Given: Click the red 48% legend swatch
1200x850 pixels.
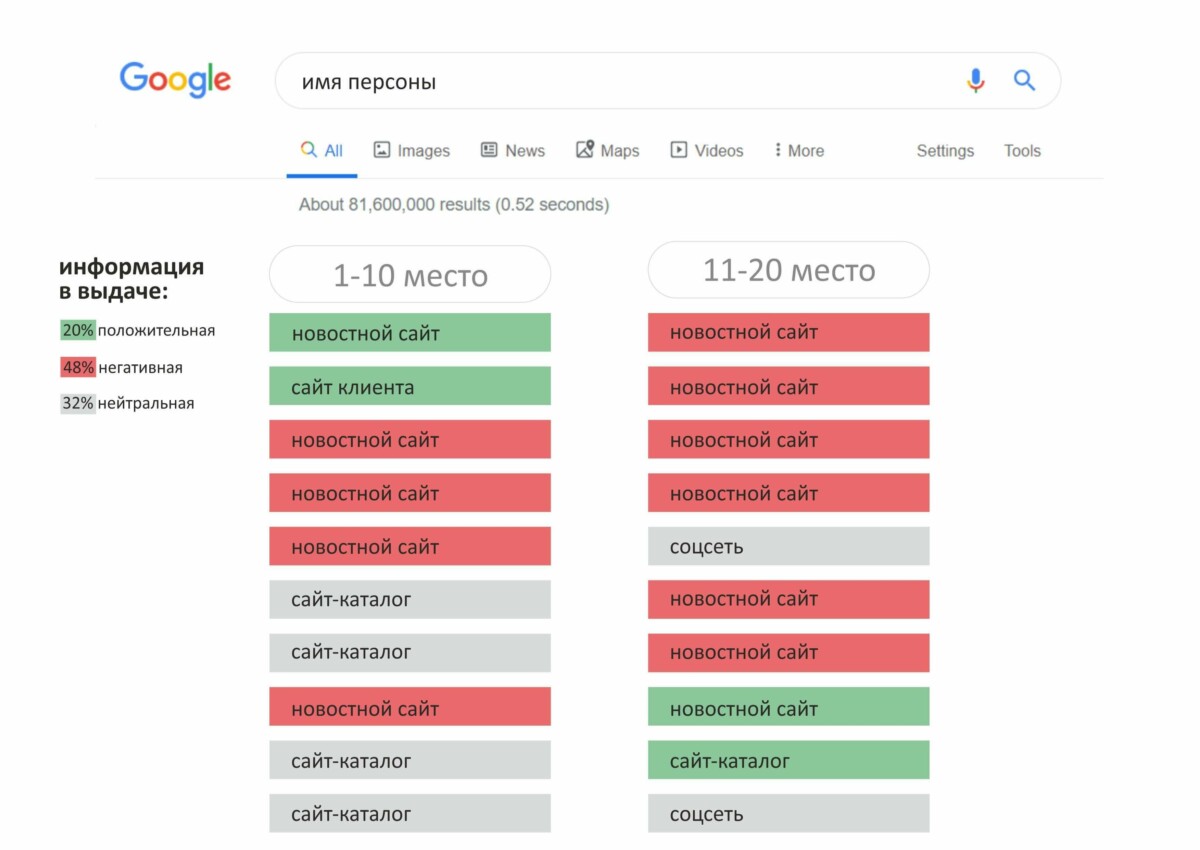Looking at the screenshot, I should [x=78, y=368].
